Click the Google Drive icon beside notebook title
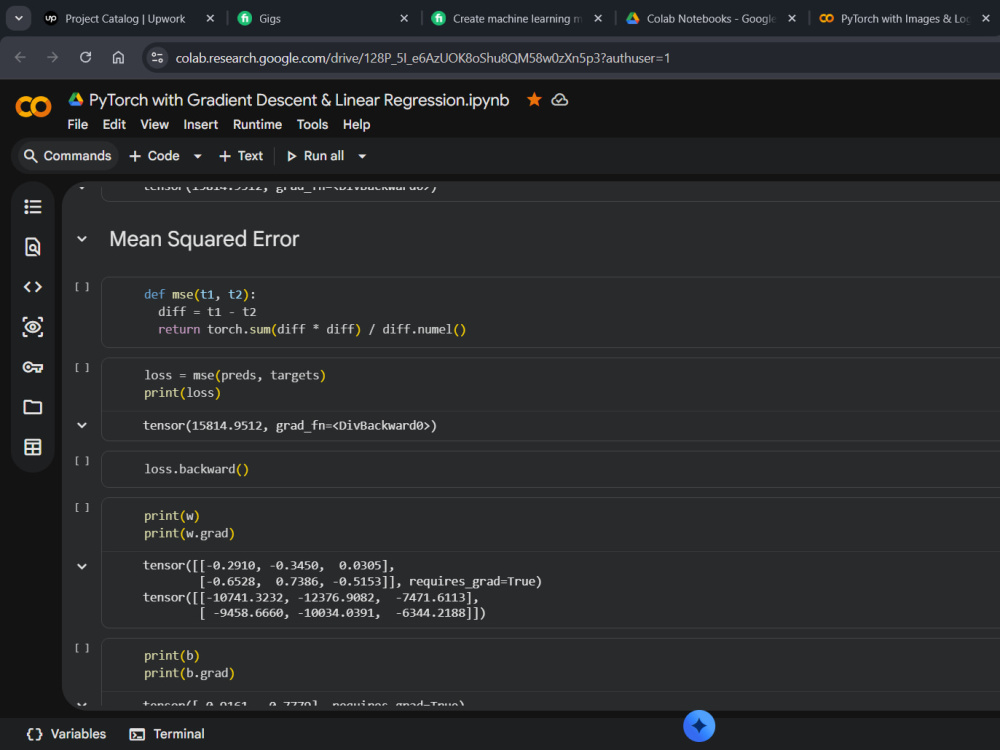This screenshot has width=1000, height=750. click(76, 99)
